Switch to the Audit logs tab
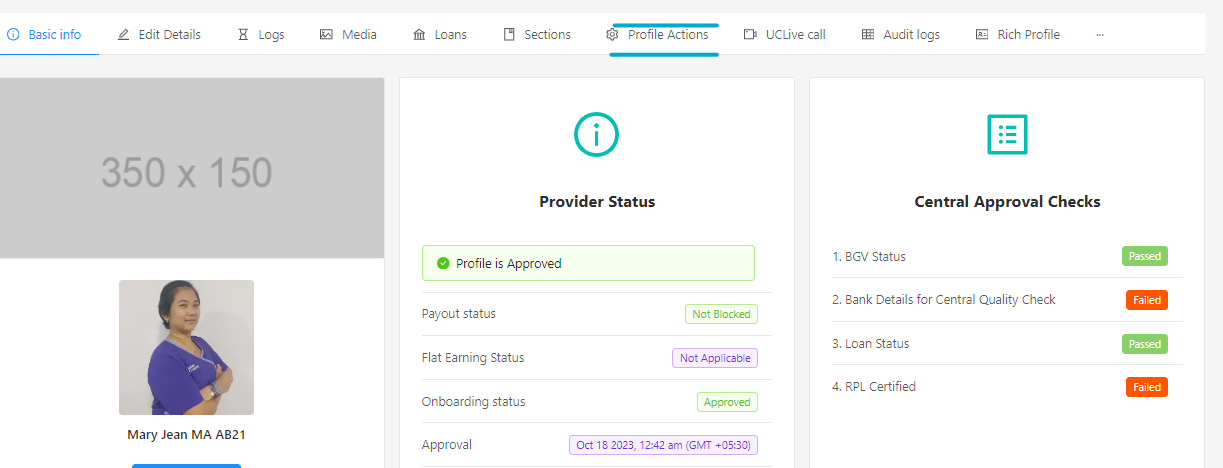This screenshot has width=1223, height=468. coord(911,34)
